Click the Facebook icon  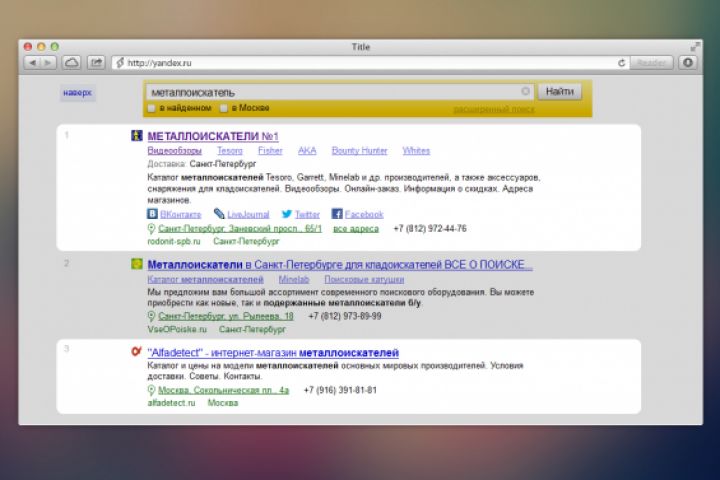pyautogui.click(x=337, y=214)
